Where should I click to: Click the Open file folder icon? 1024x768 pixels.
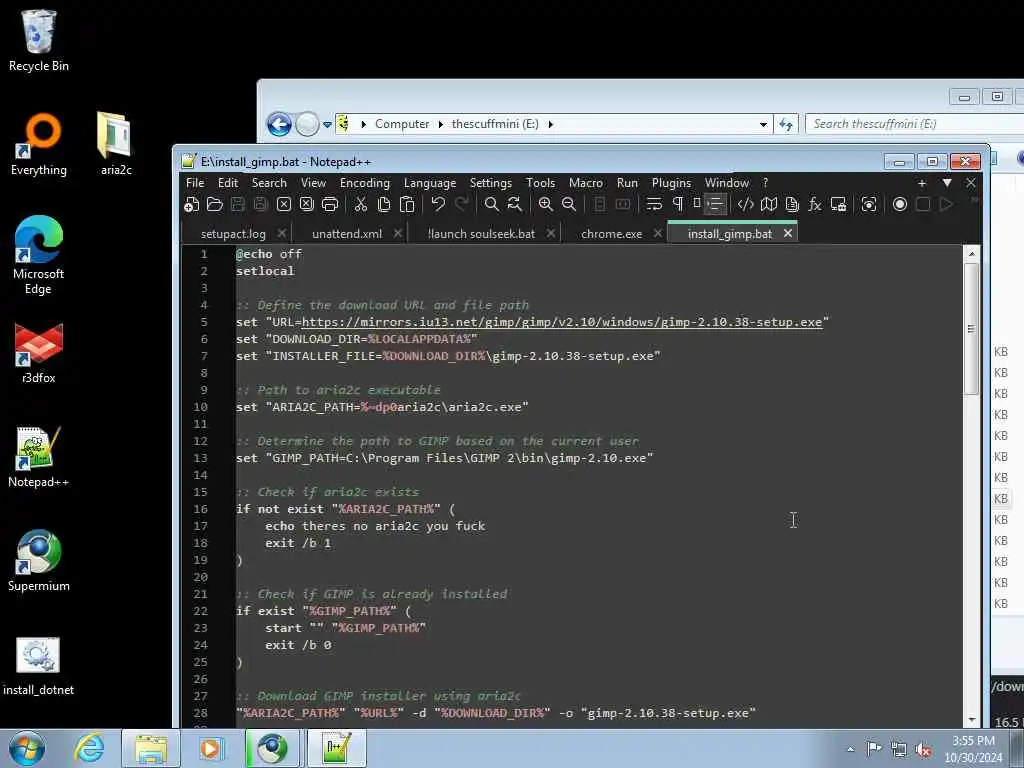coord(215,205)
